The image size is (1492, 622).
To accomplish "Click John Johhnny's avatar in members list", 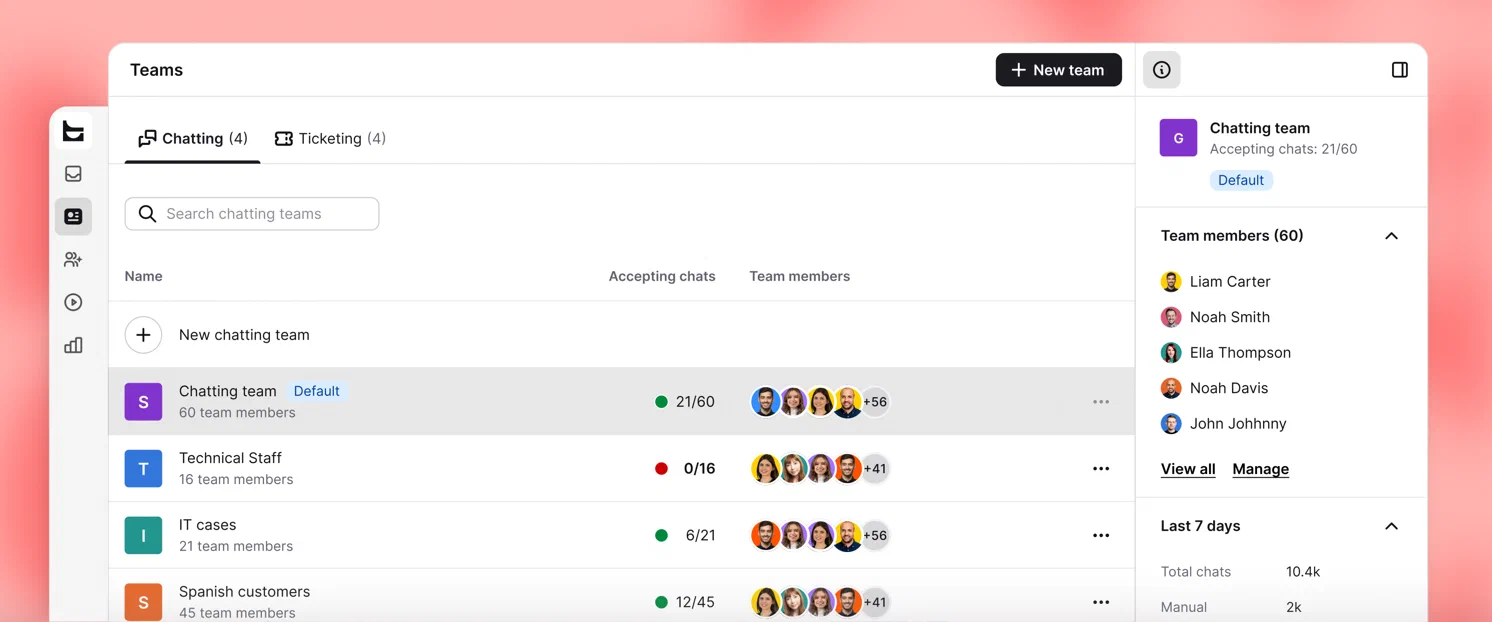I will point(1171,424).
